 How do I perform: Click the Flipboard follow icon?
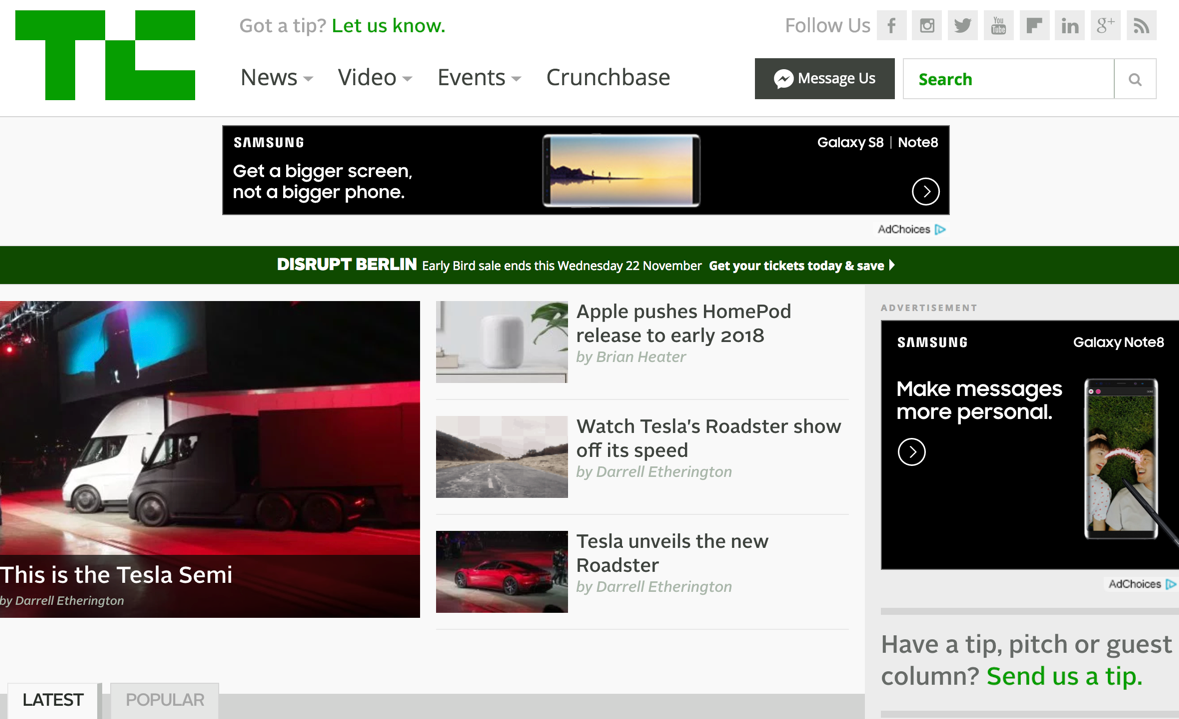click(1034, 26)
